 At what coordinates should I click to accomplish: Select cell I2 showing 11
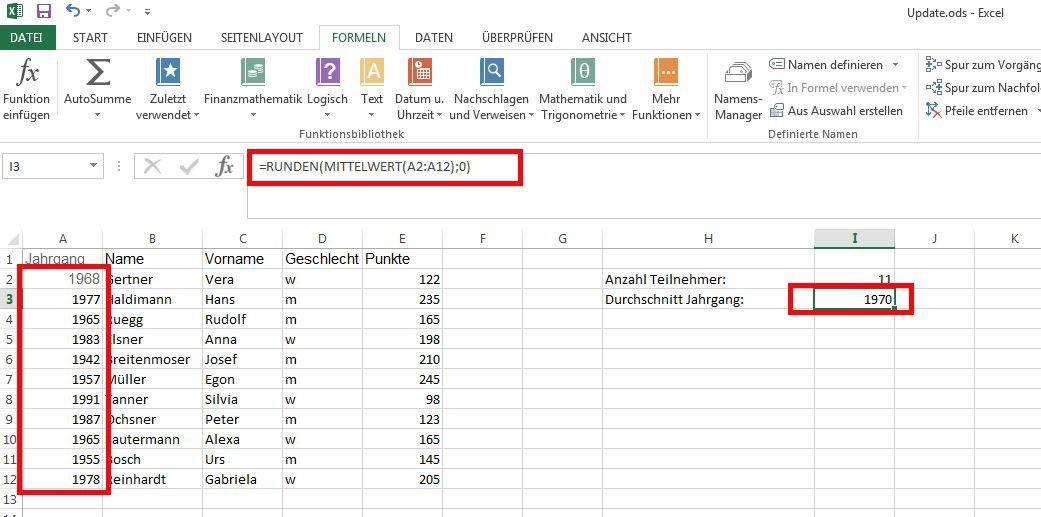pyautogui.click(x=854, y=280)
